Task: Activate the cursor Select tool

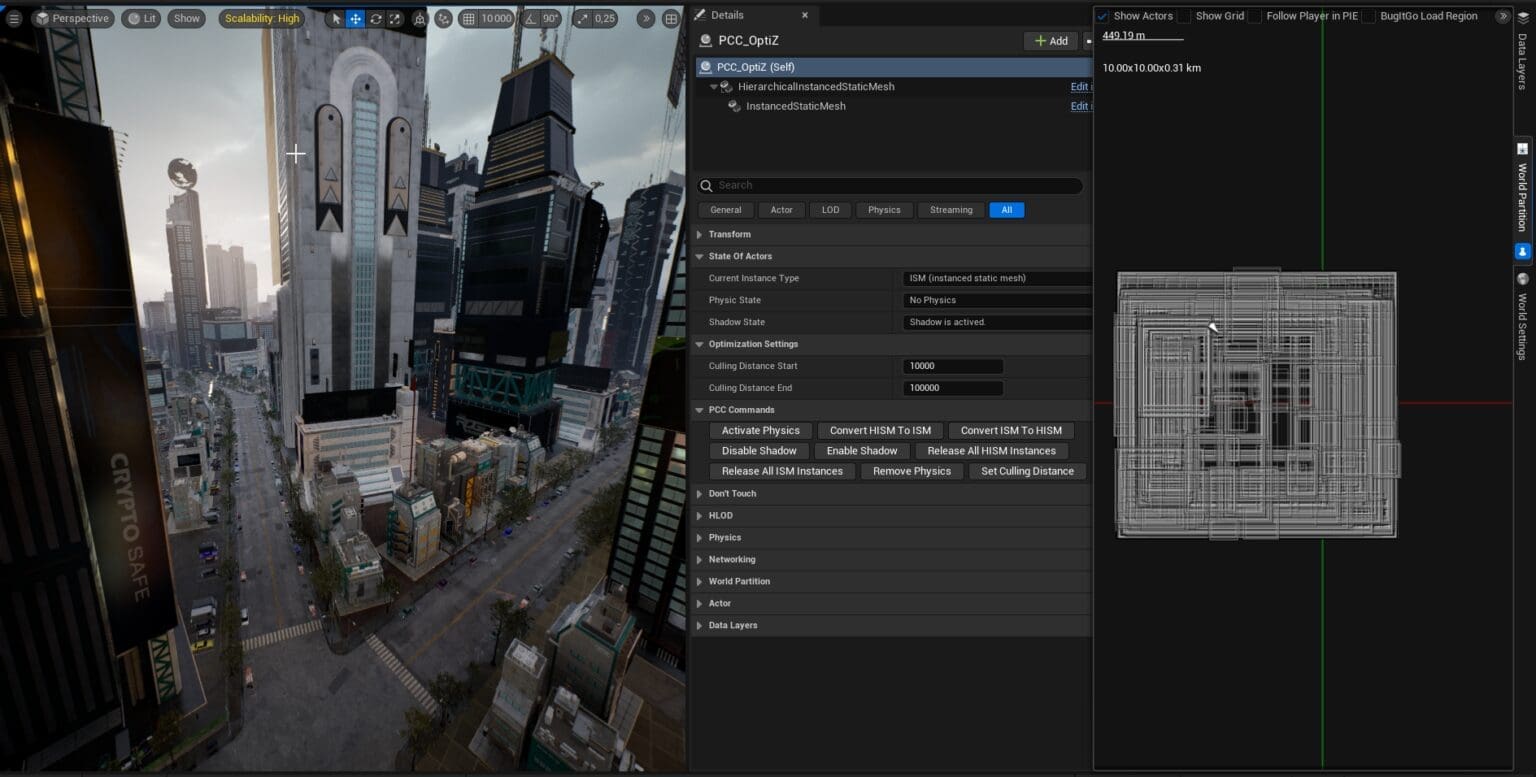Action: (335, 18)
